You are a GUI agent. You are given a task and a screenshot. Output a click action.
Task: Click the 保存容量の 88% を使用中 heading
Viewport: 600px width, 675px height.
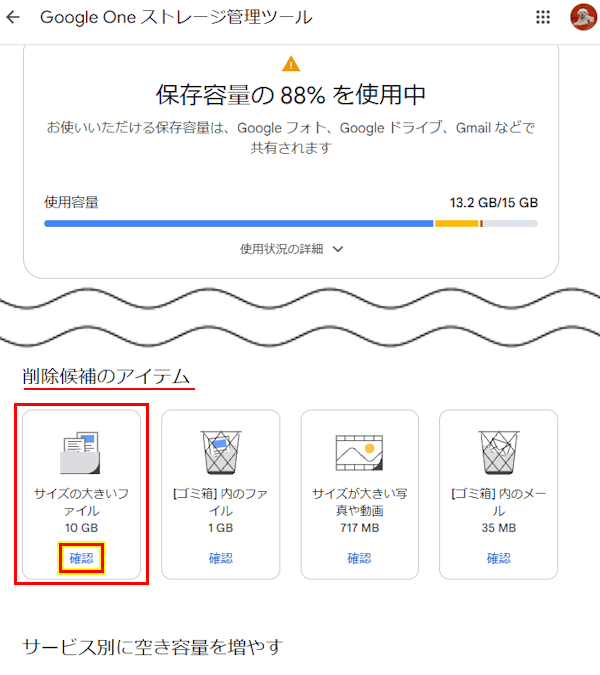[291, 95]
